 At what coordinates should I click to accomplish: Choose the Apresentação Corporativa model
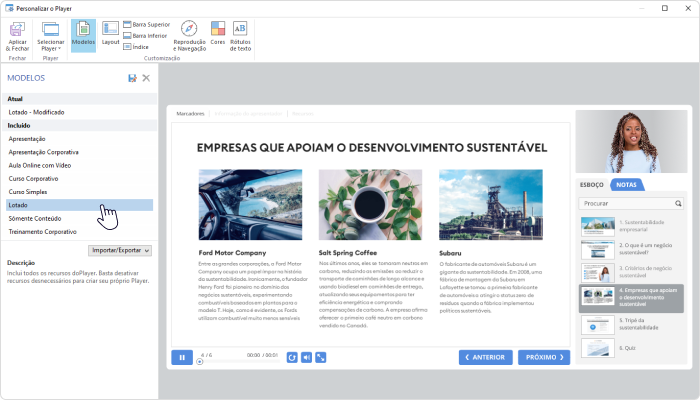pyautogui.click(x=79, y=152)
